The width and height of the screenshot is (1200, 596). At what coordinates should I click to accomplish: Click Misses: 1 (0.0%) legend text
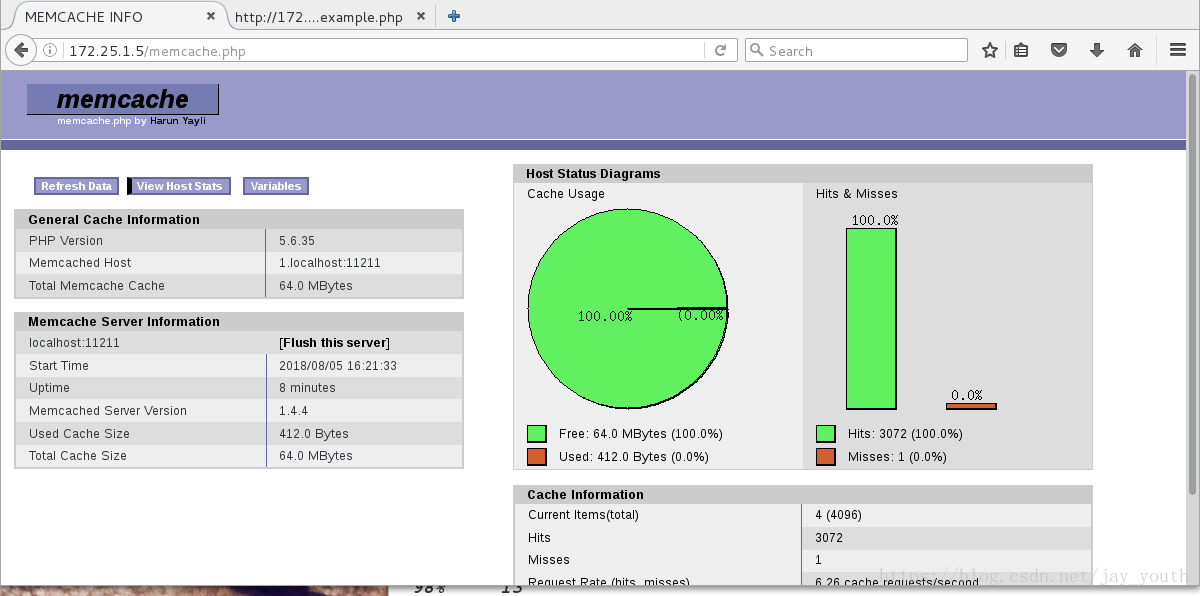tap(897, 457)
